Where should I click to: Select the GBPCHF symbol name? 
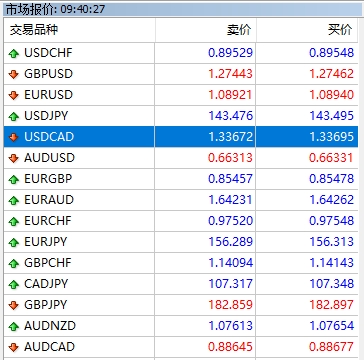click(x=48, y=263)
